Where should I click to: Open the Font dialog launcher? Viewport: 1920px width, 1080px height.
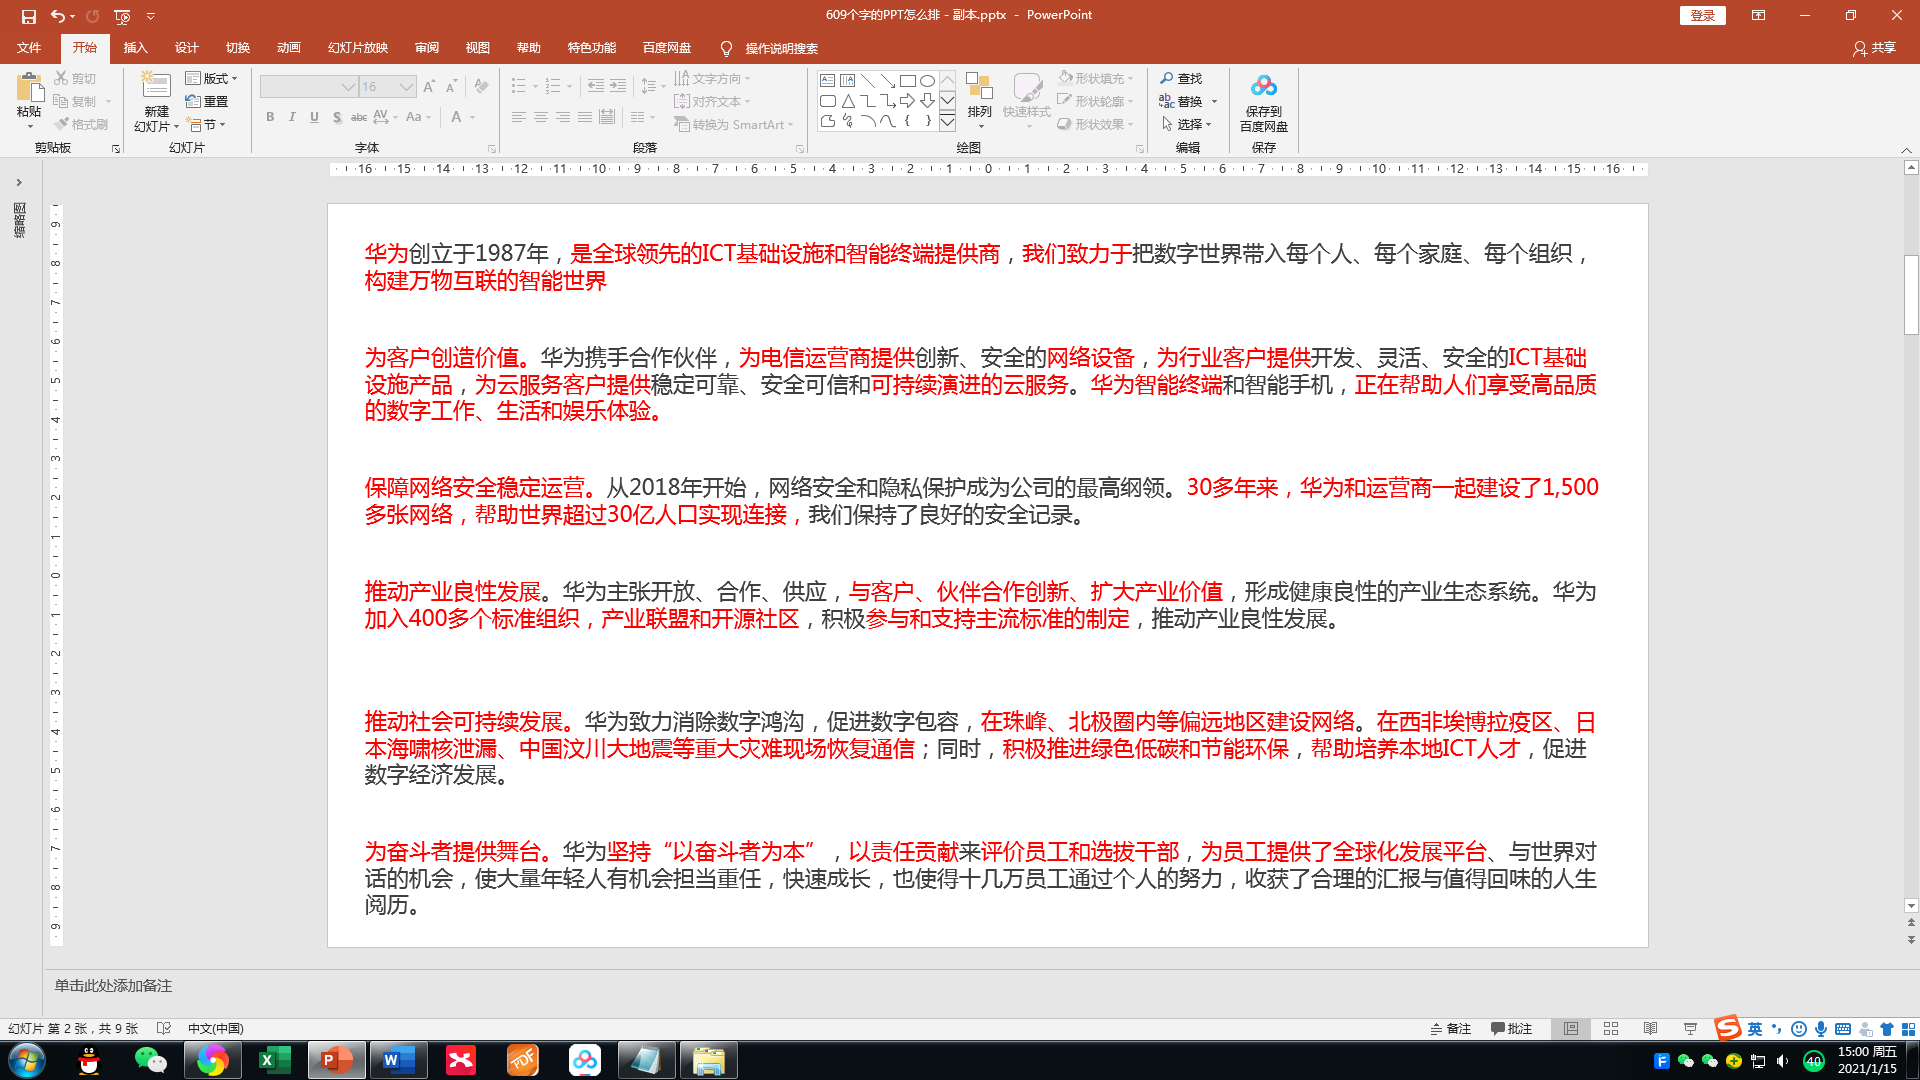click(492, 148)
